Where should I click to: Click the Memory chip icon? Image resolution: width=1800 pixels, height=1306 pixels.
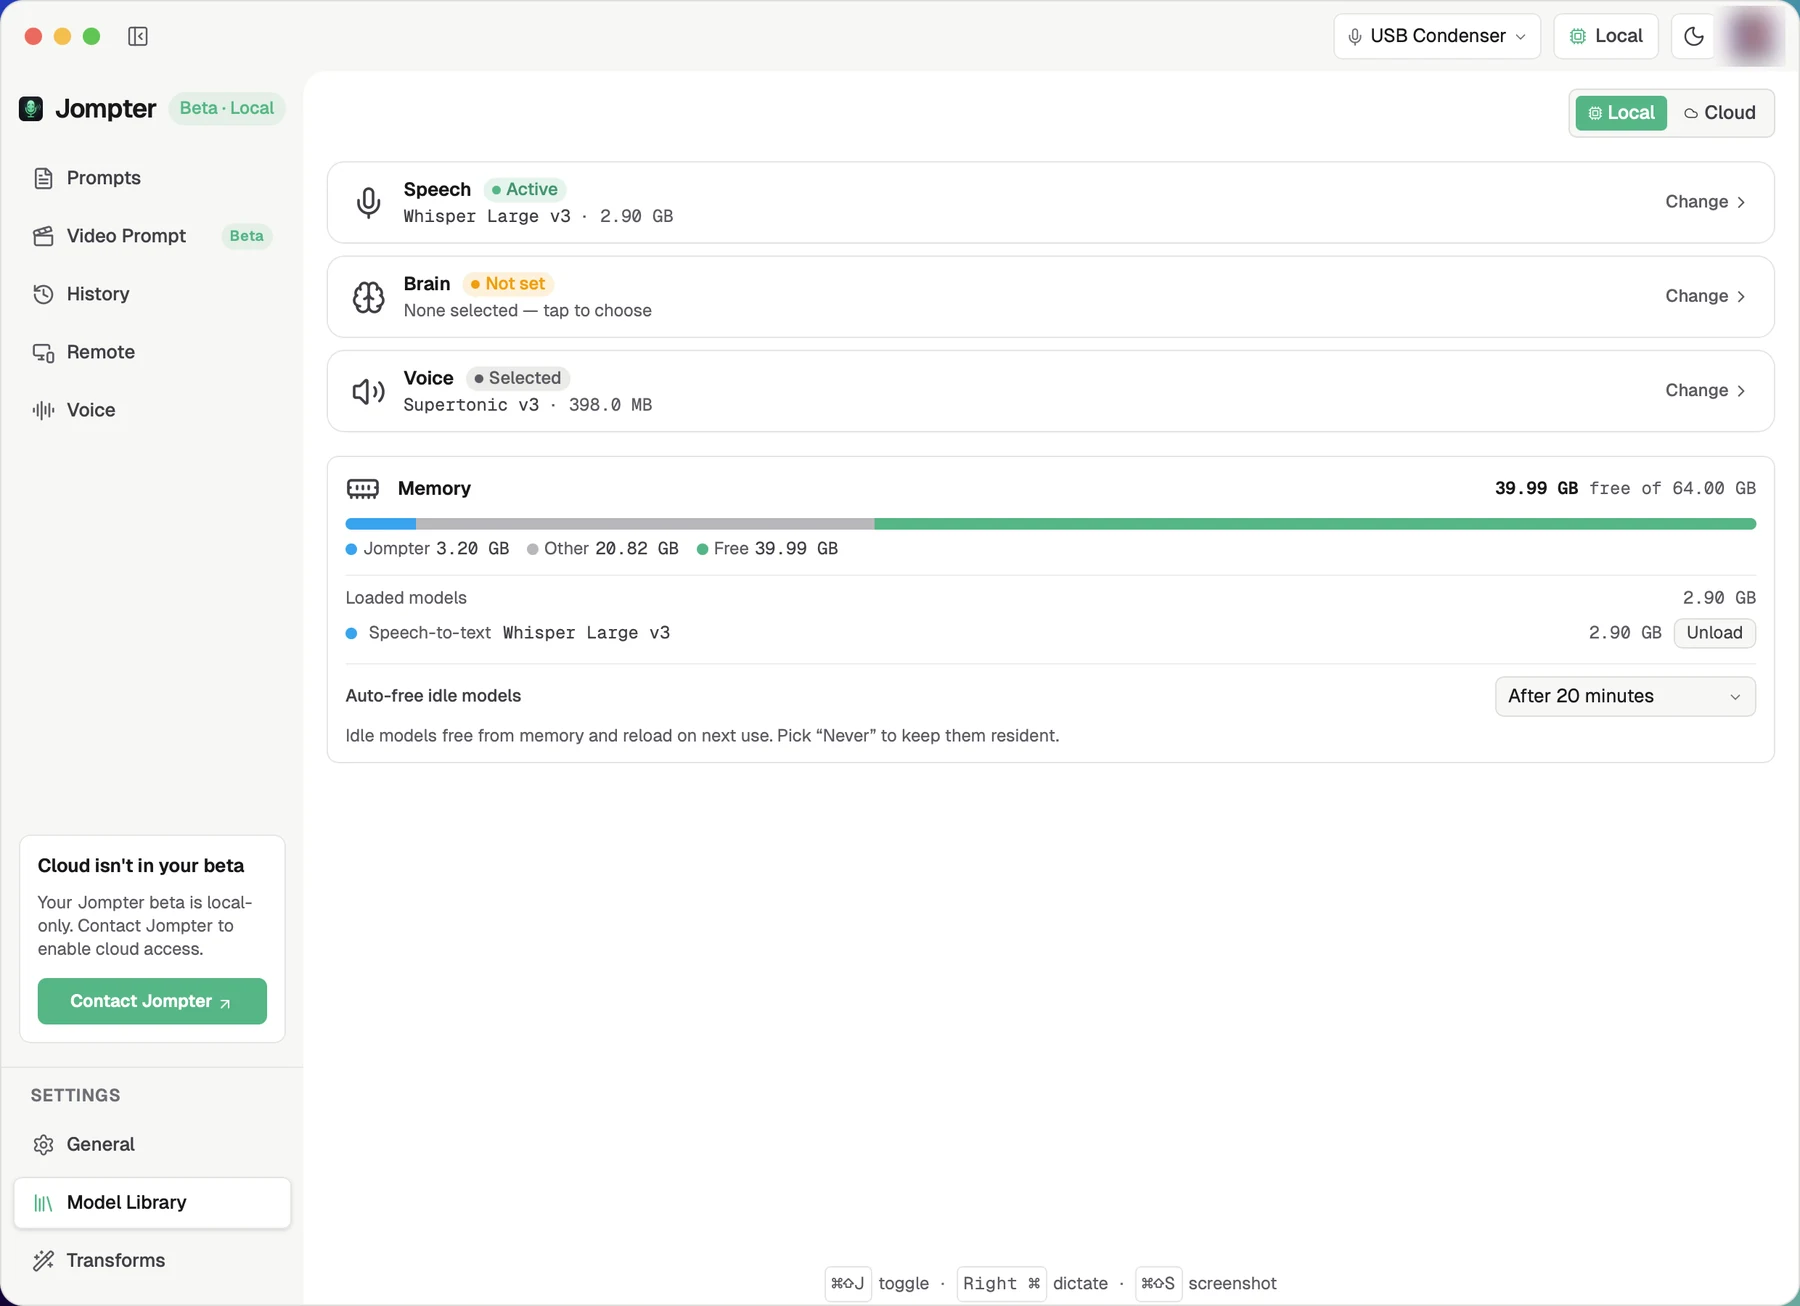coord(362,488)
